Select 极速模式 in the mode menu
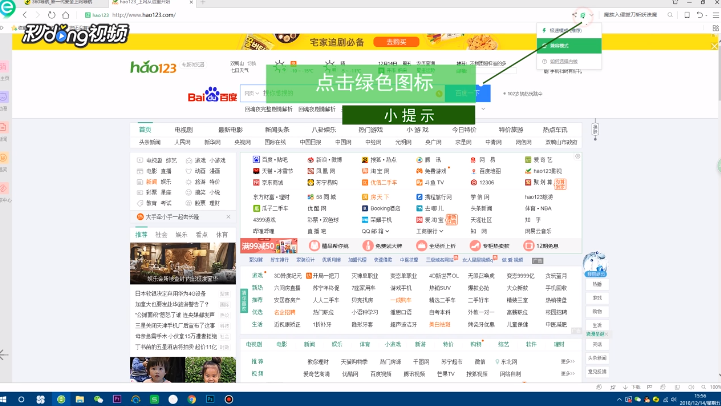This screenshot has width=721, height=406. [x=569, y=30]
